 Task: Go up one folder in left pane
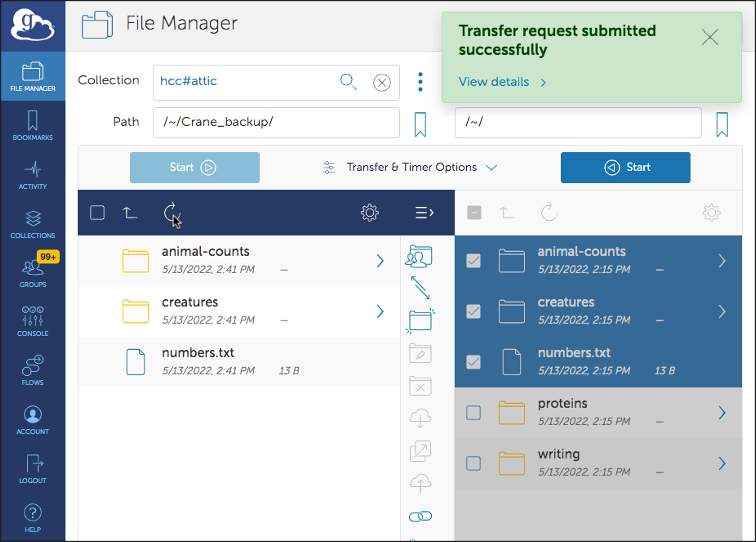point(130,212)
